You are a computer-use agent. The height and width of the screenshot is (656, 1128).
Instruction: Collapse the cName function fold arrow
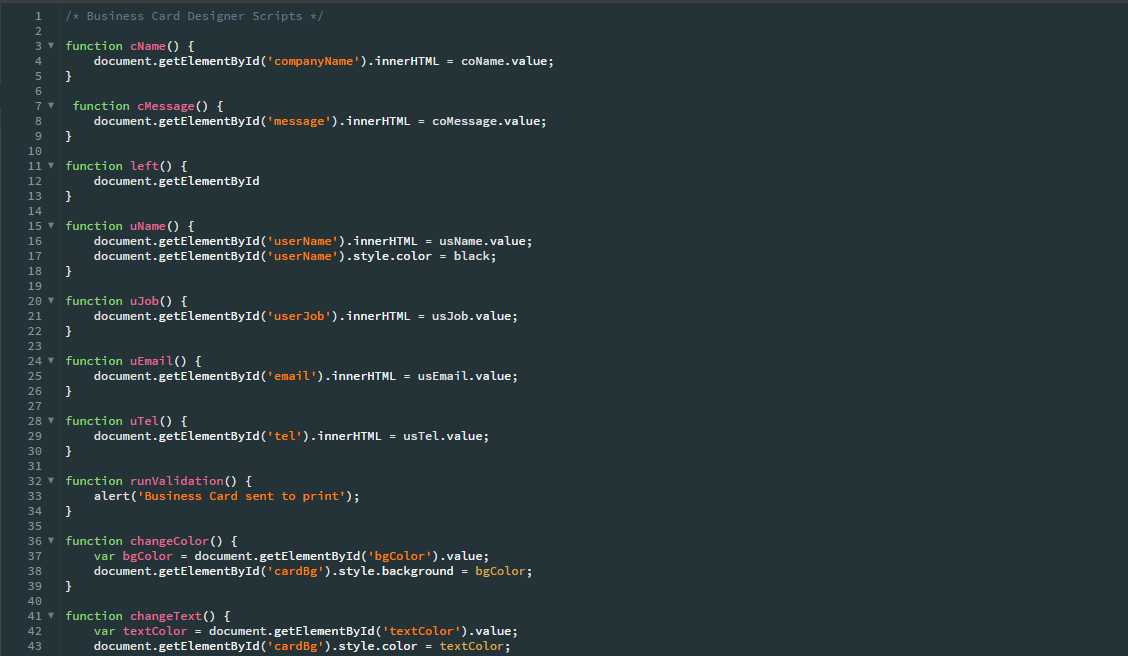click(x=51, y=45)
